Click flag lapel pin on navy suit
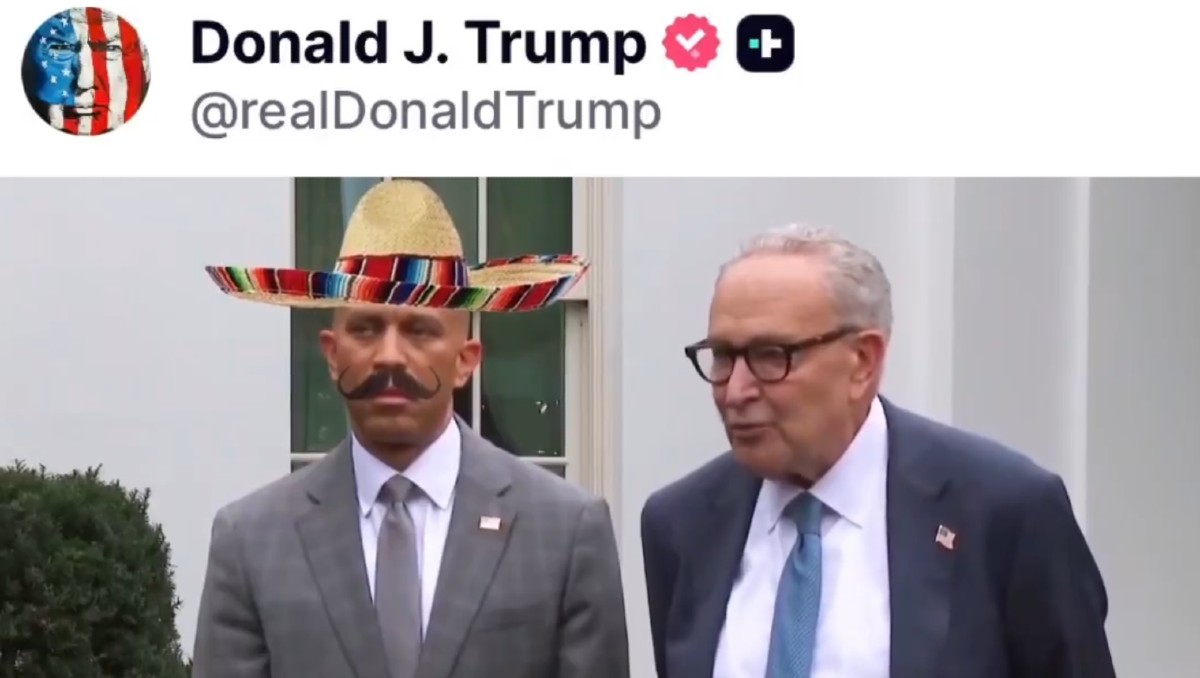1200x678 pixels. pos(945,537)
